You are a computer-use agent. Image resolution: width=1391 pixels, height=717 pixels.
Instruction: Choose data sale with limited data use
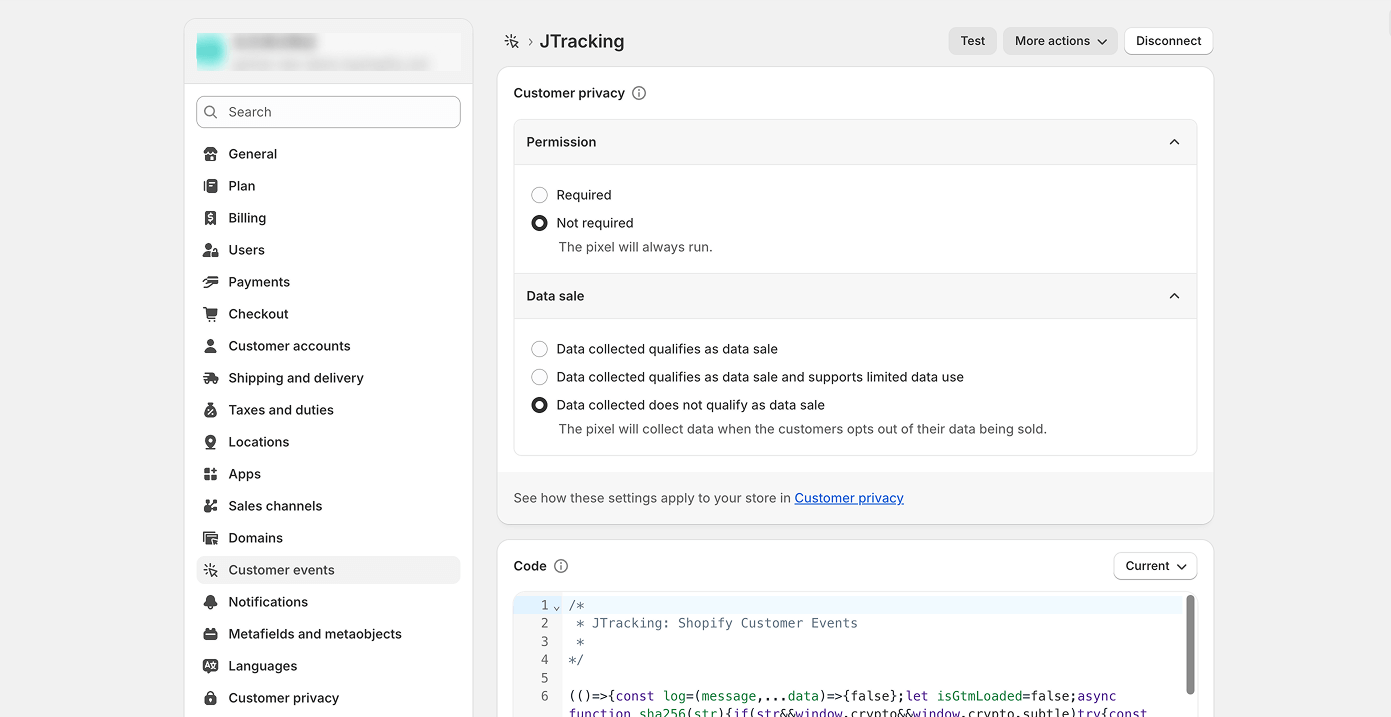(x=540, y=377)
